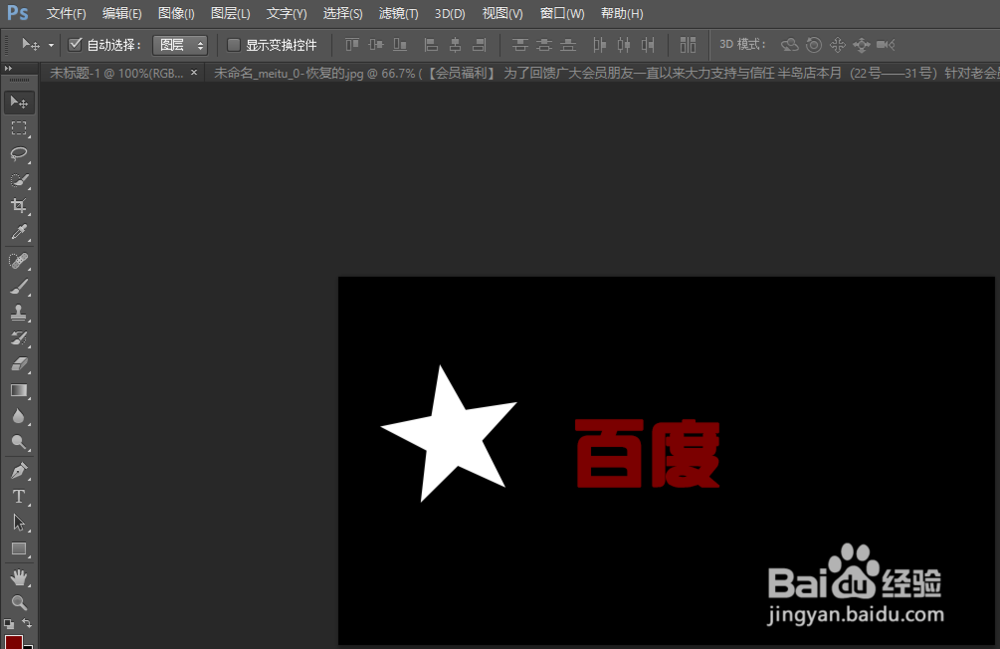The image size is (1000, 649).
Task: Click Align right edges icon
Action: (x=479, y=45)
